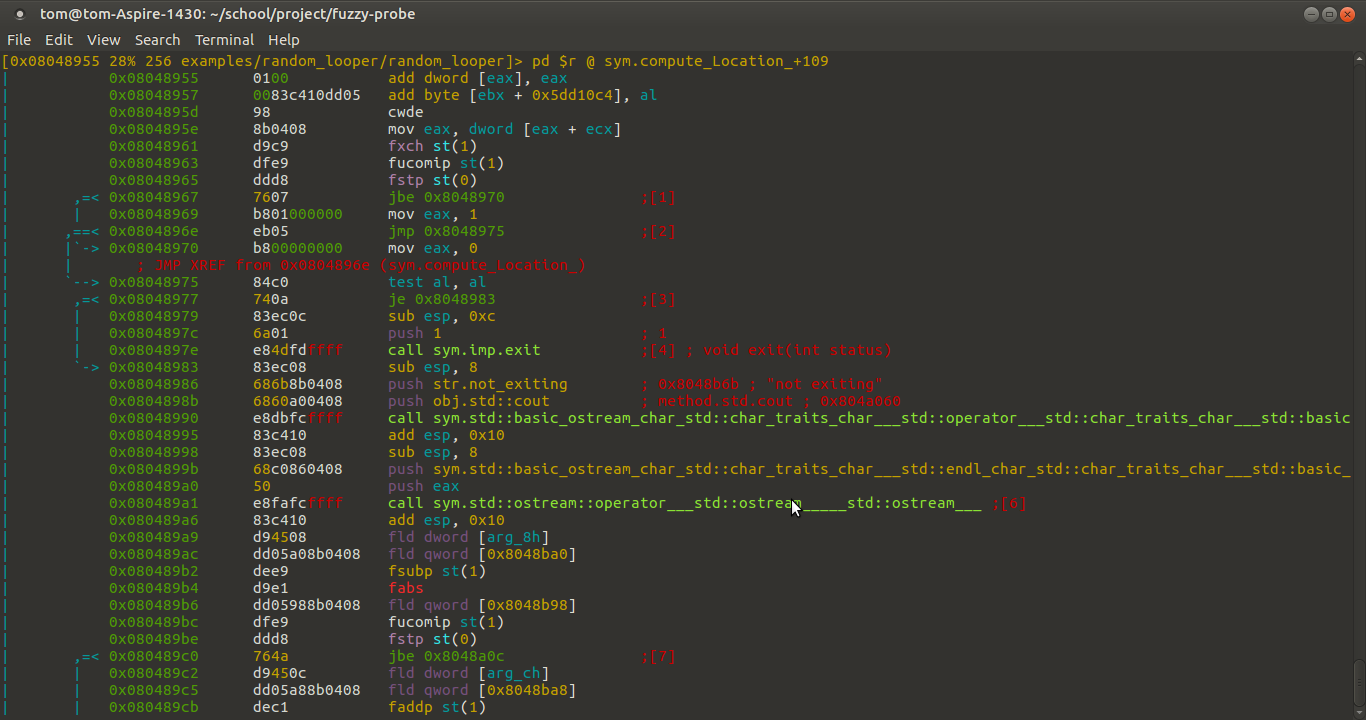The image size is (1366, 720).
Task: Click 'jmp 0x8048975' instruction
Action: click(x=446, y=231)
